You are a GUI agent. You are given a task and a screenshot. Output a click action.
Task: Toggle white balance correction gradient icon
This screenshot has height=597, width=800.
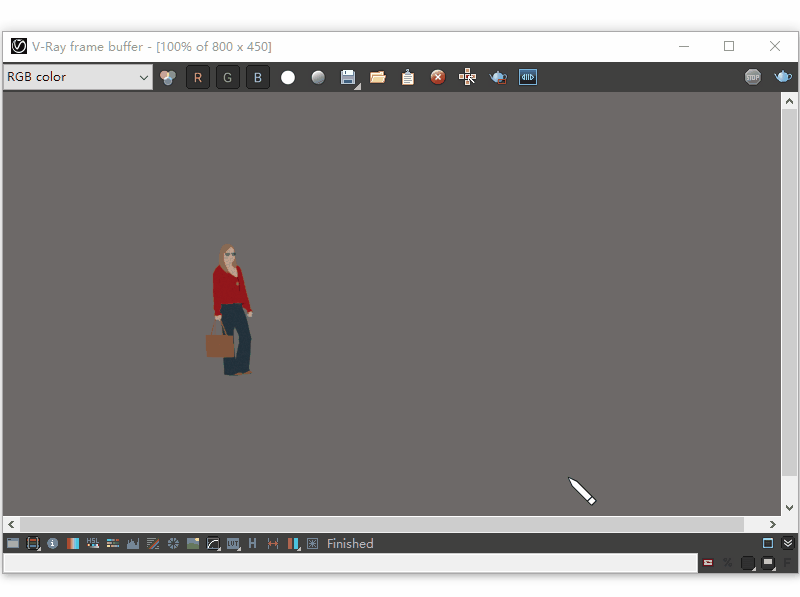click(x=72, y=543)
